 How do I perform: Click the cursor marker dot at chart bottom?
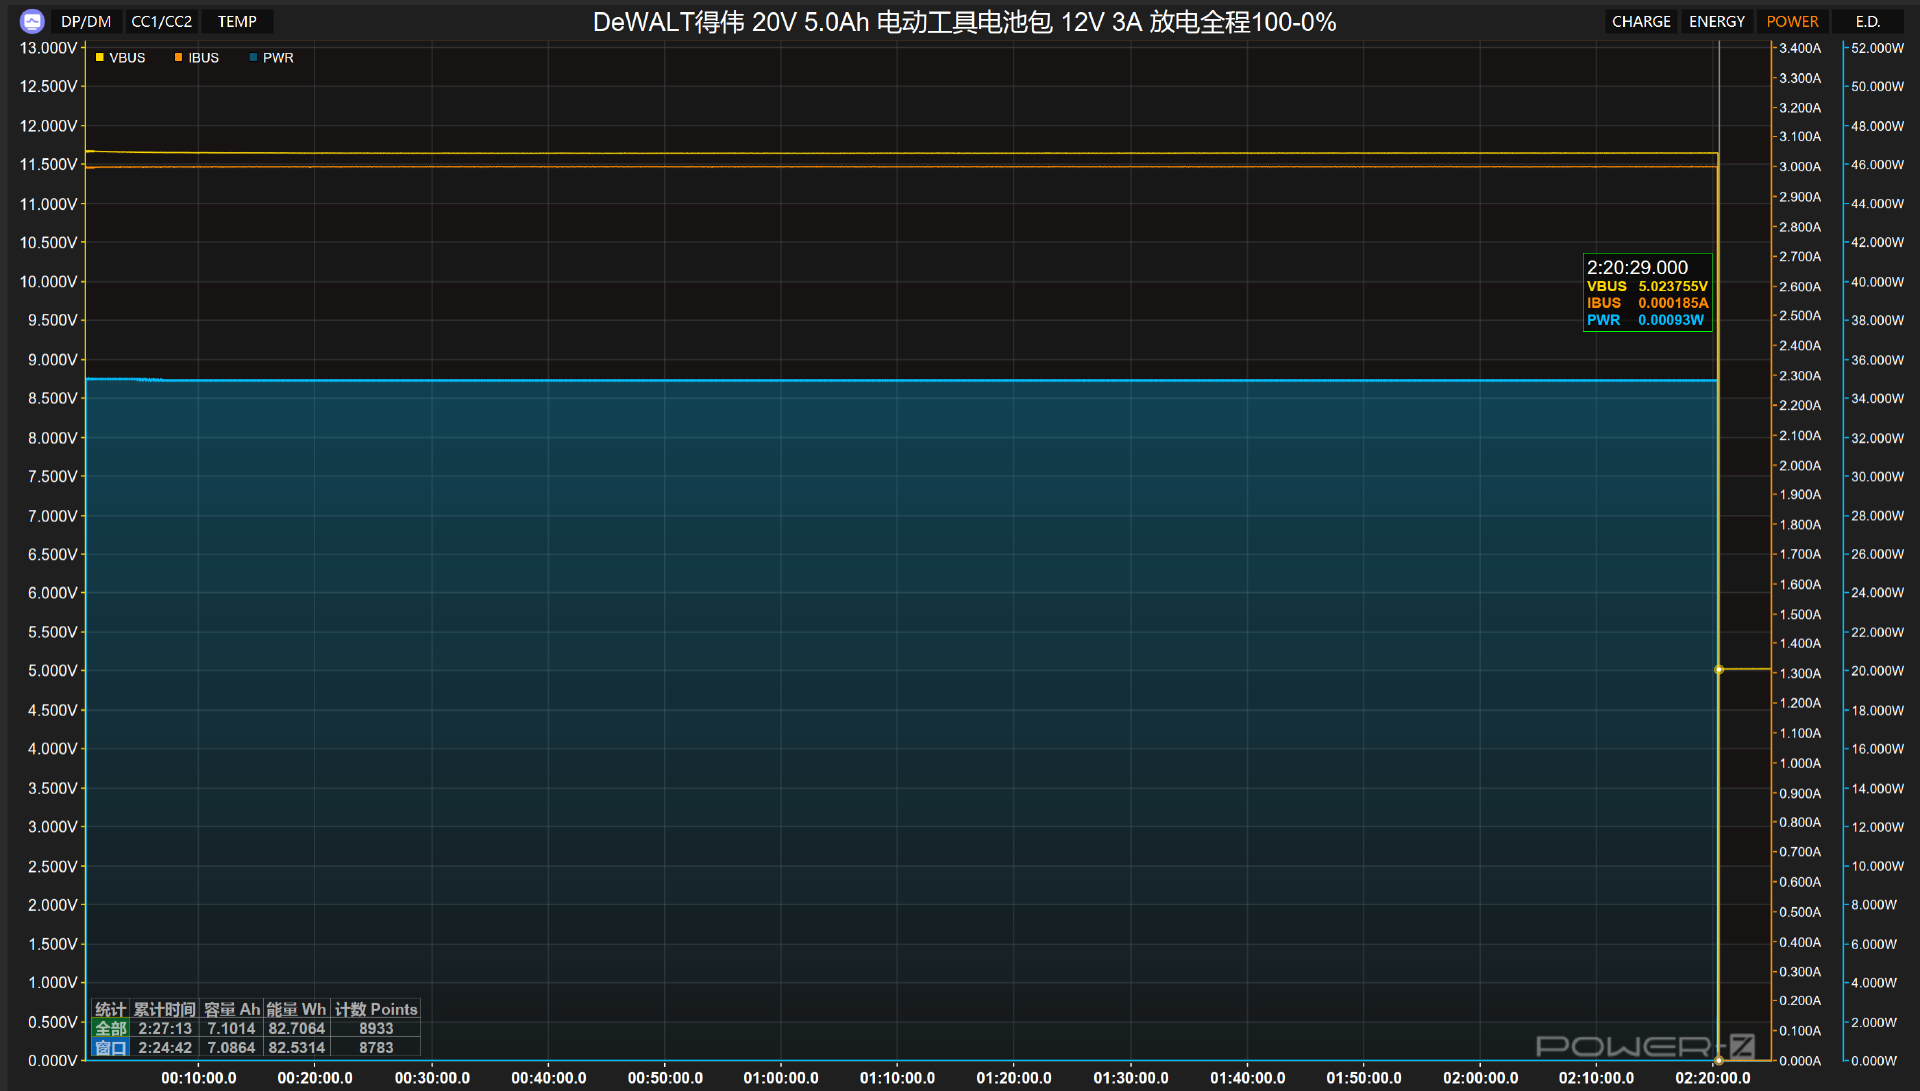point(1719,1060)
